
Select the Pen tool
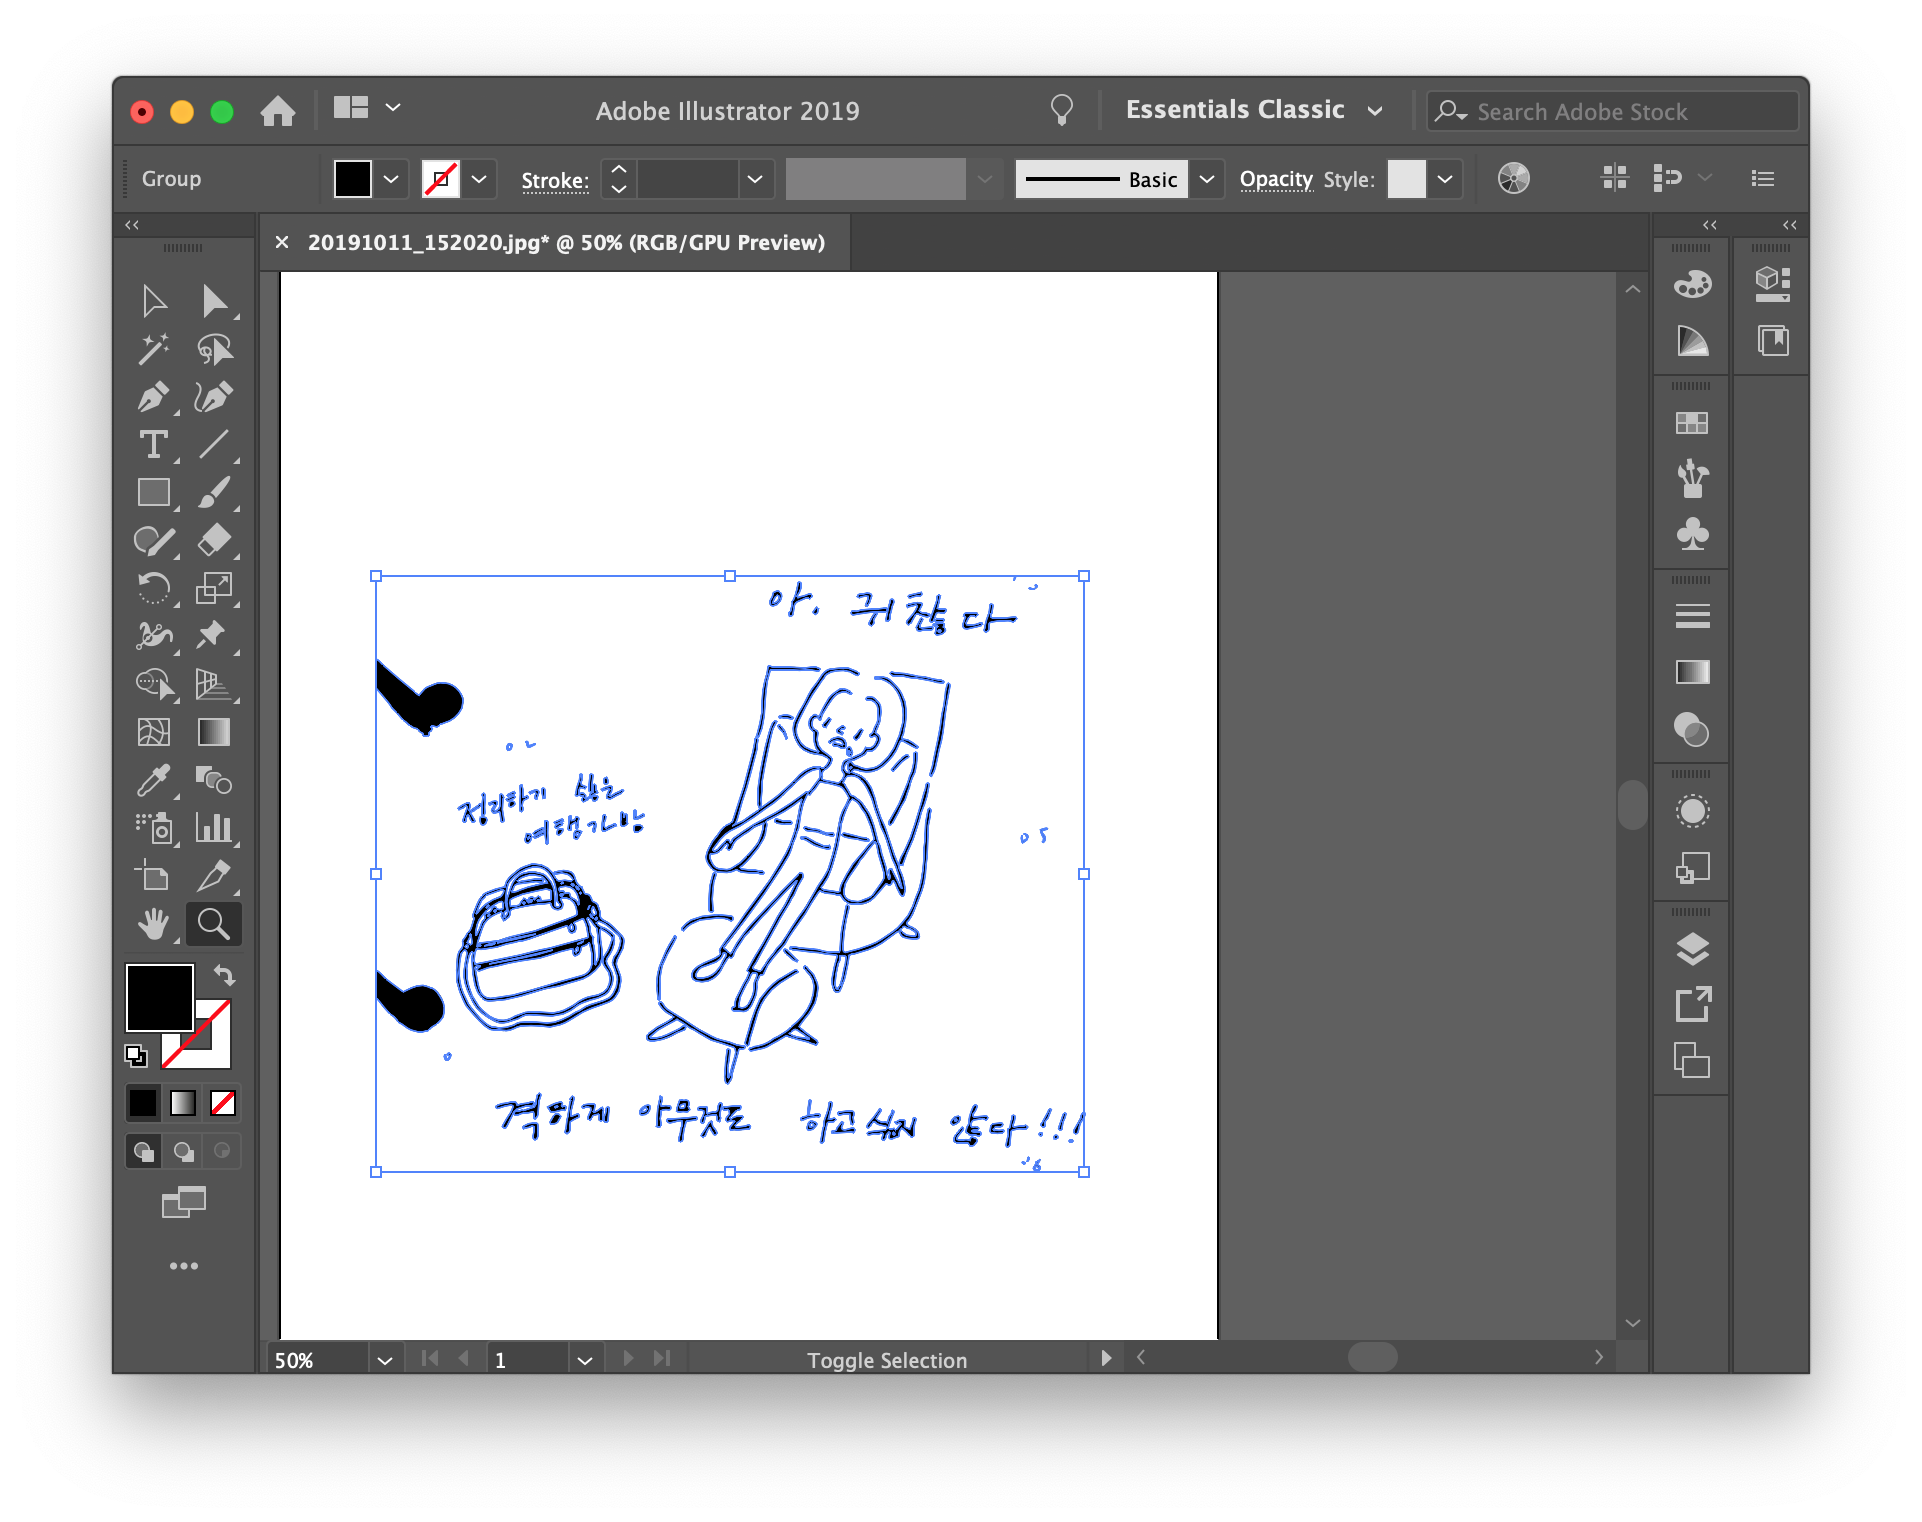(x=153, y=397)
